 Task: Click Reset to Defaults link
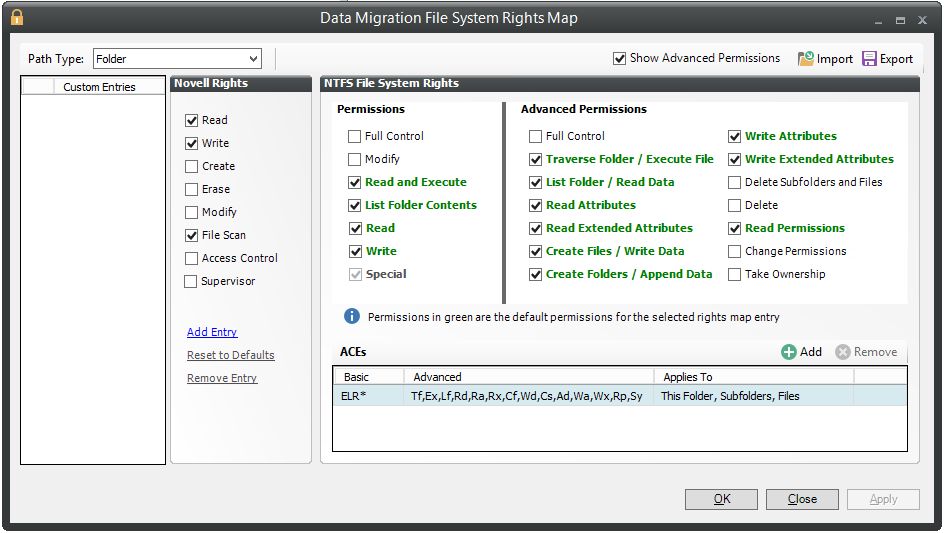230,355
